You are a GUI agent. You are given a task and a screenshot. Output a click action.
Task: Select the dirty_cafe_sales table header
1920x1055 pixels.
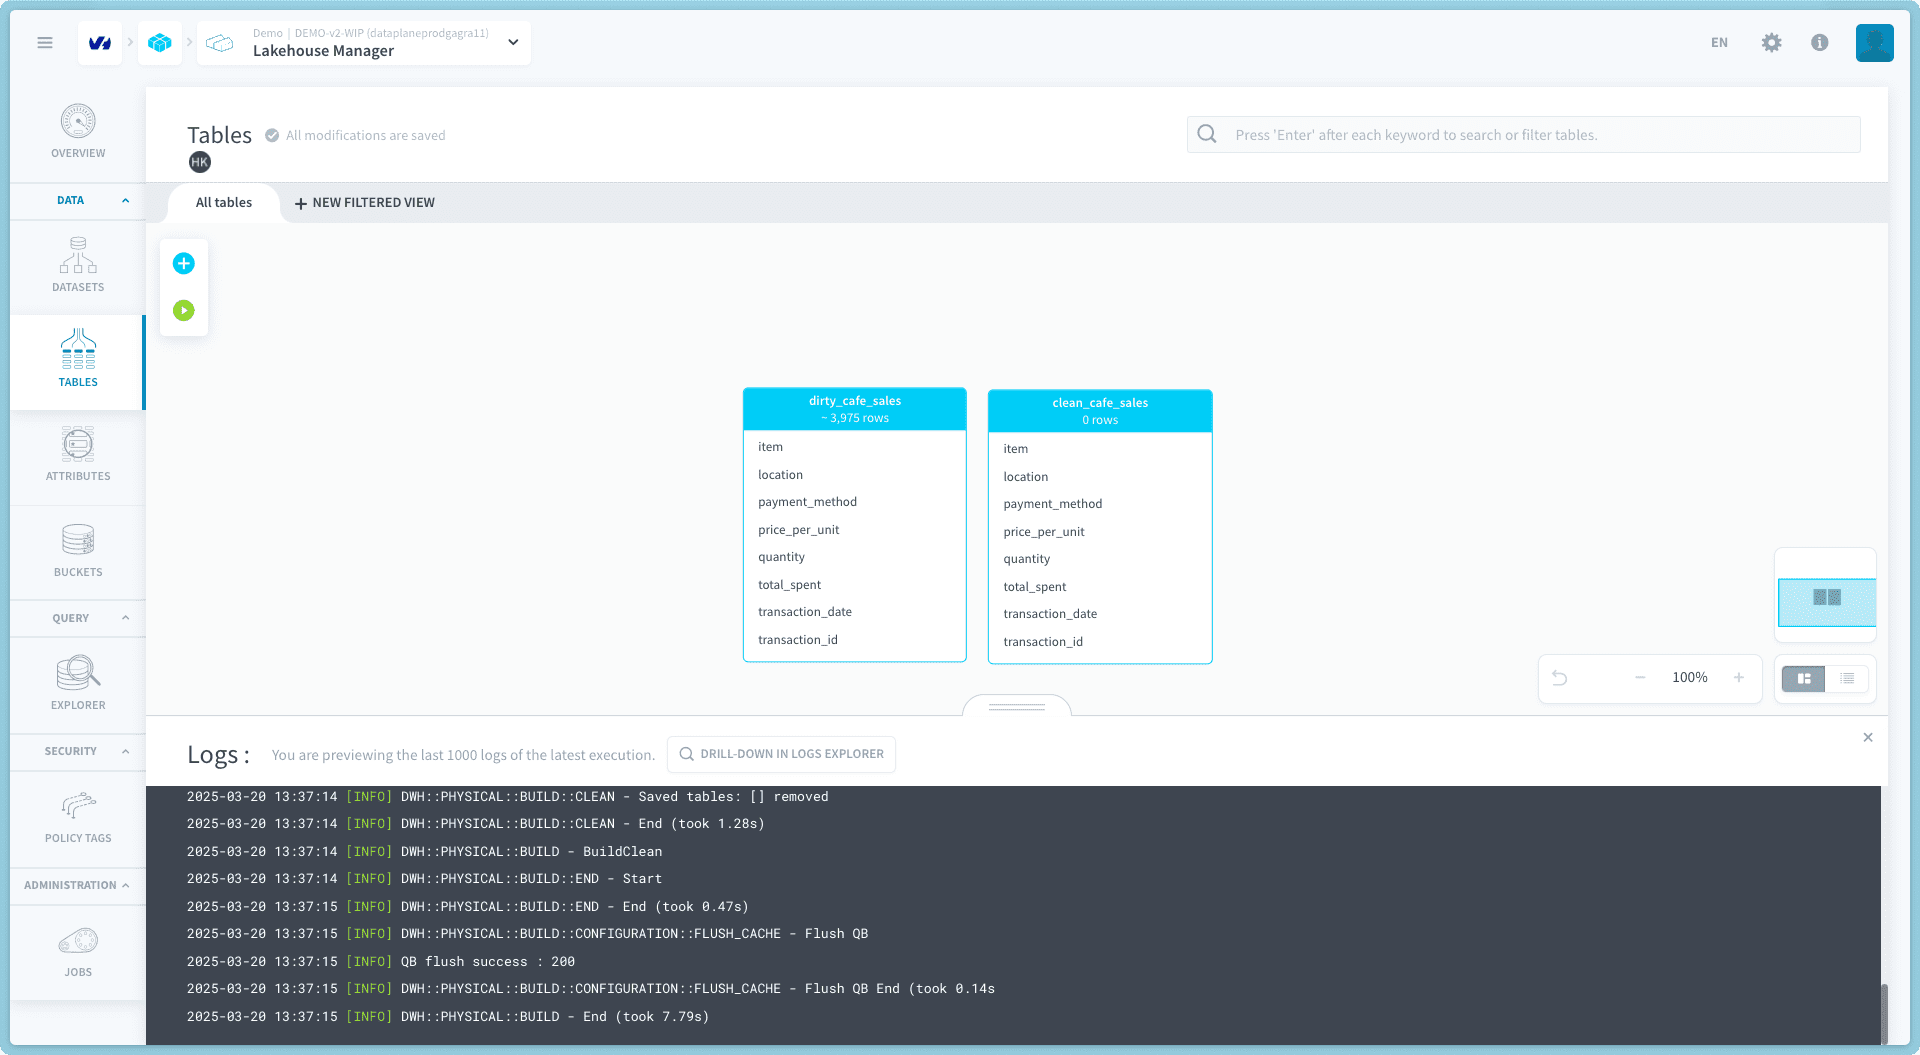tap(855, 409)
